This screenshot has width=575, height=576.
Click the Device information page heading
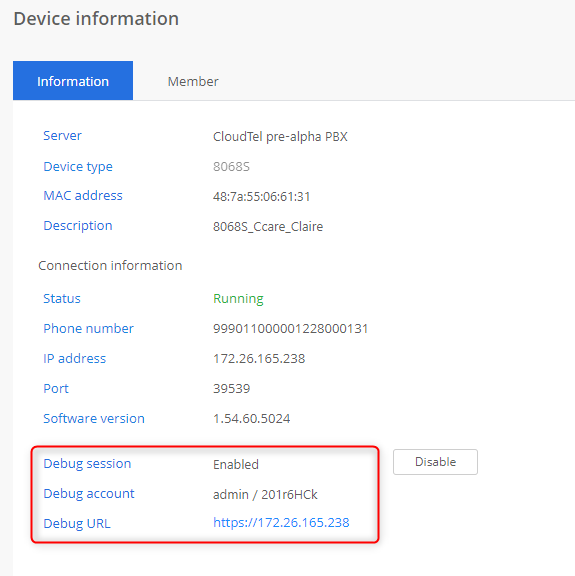96,19
